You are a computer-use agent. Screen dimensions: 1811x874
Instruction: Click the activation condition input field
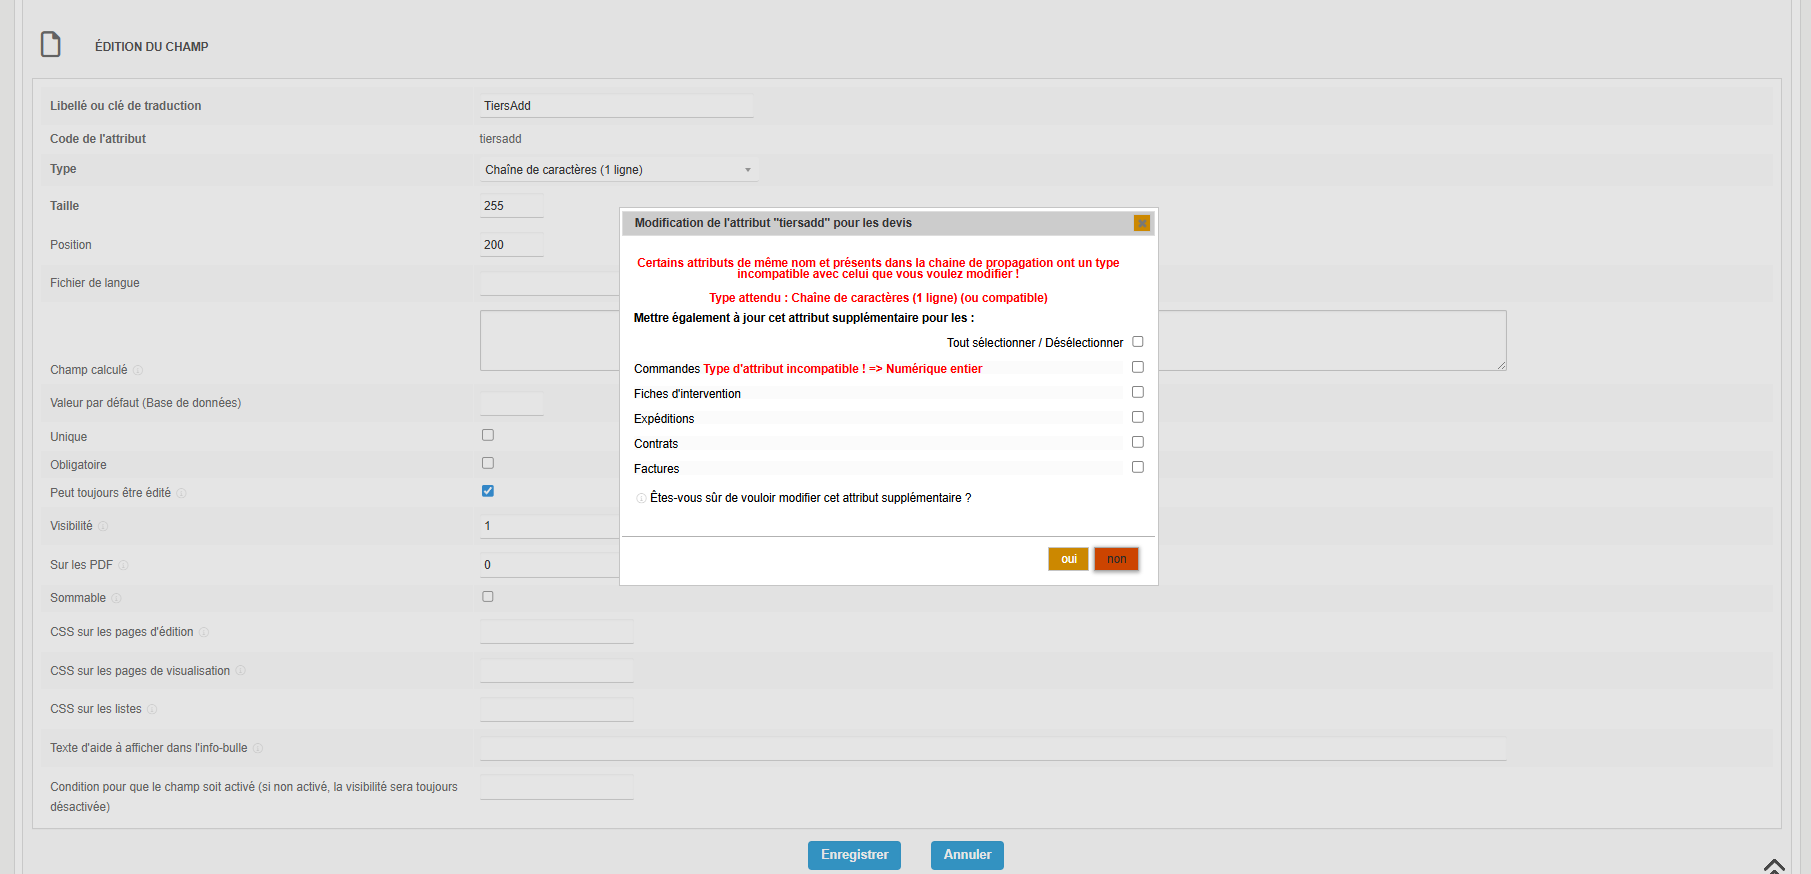click(557, 787)
